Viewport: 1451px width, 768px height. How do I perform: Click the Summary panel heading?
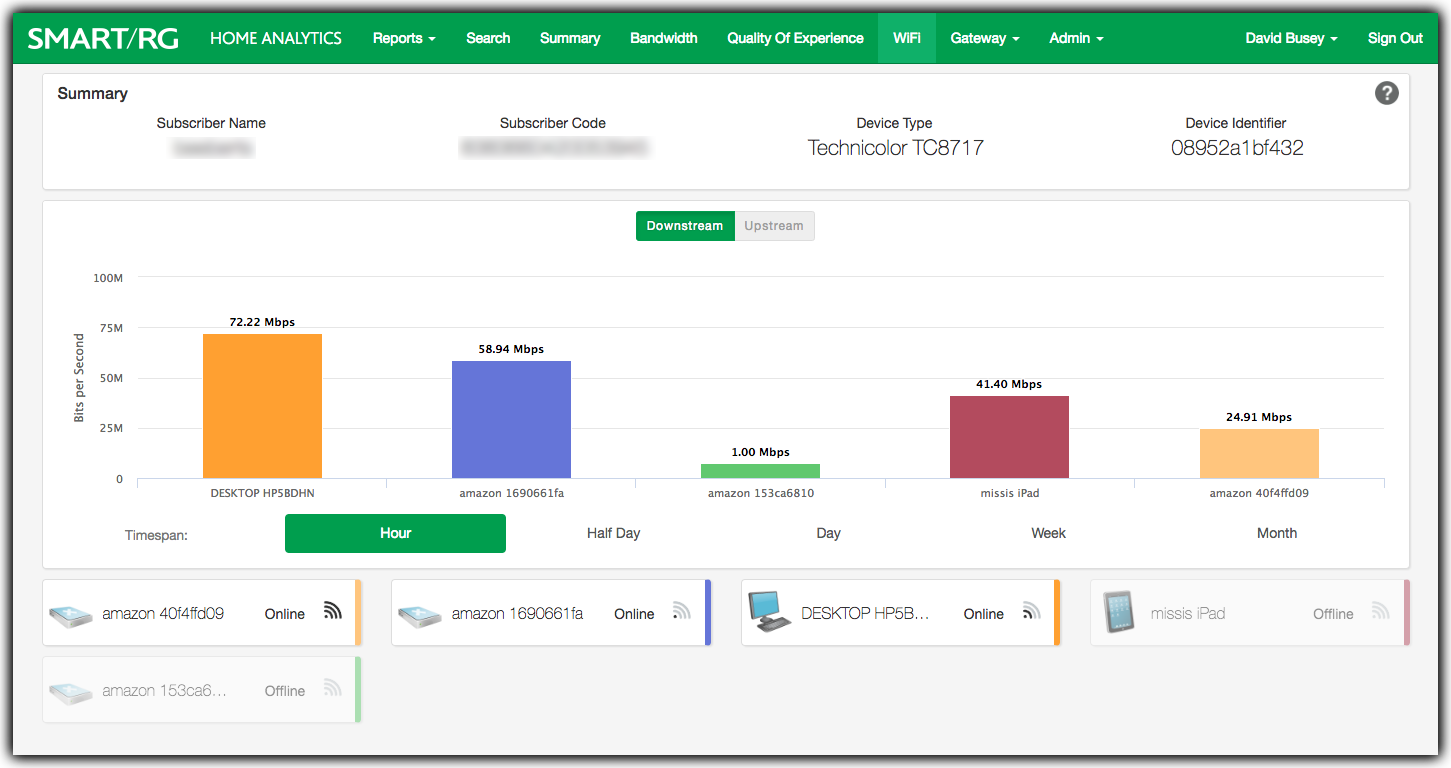tap(93, 93)
